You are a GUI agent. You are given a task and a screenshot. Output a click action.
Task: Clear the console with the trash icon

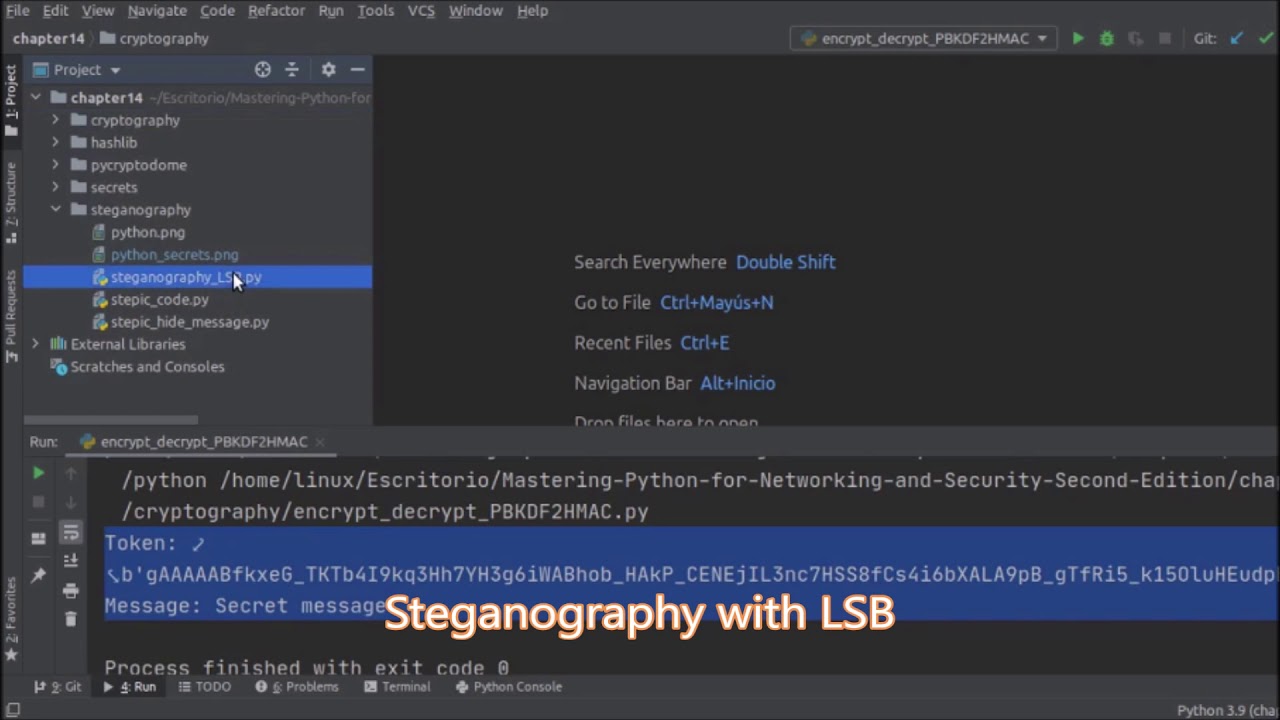[x=70, y=619]
